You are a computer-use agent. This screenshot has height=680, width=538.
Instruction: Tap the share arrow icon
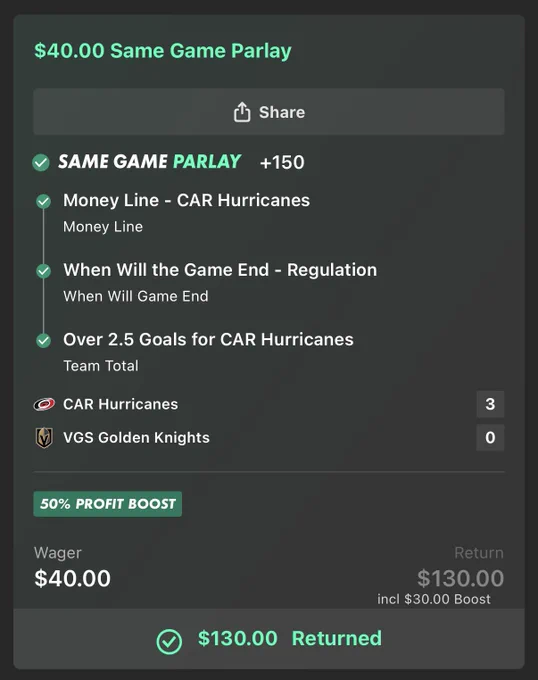[242, 112]
